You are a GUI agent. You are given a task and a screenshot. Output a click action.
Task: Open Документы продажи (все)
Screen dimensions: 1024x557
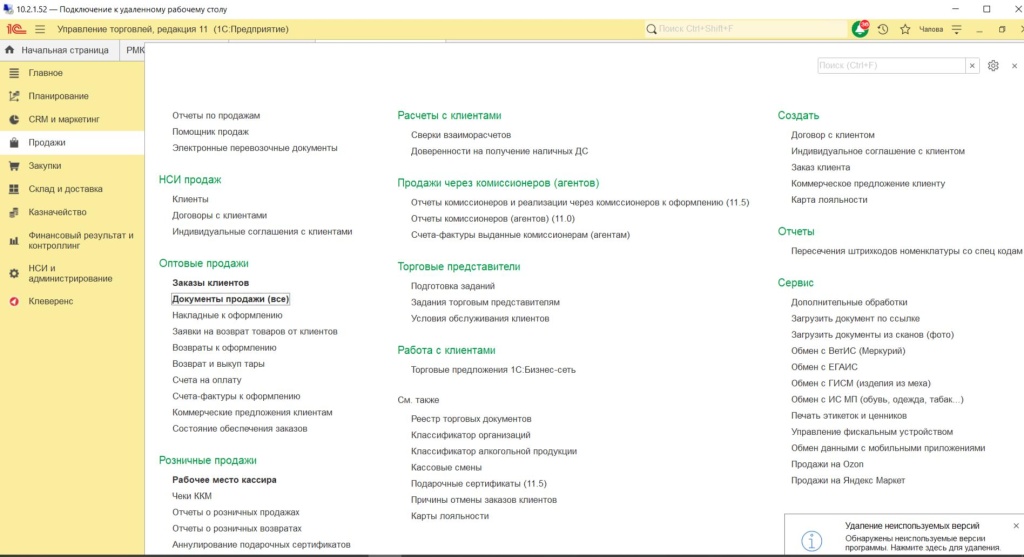(230, 299)
